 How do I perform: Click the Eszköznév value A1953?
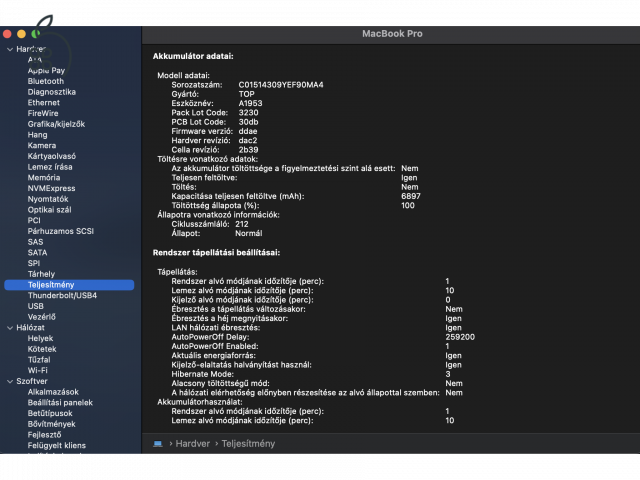(250, 103)
